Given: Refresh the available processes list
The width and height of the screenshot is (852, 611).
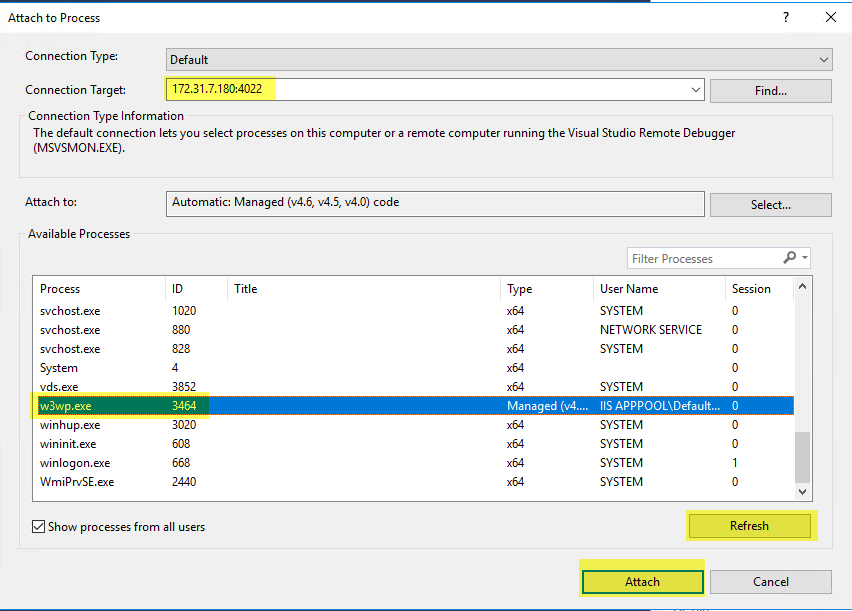Looking at the screenshot, I should coord(749,526).
